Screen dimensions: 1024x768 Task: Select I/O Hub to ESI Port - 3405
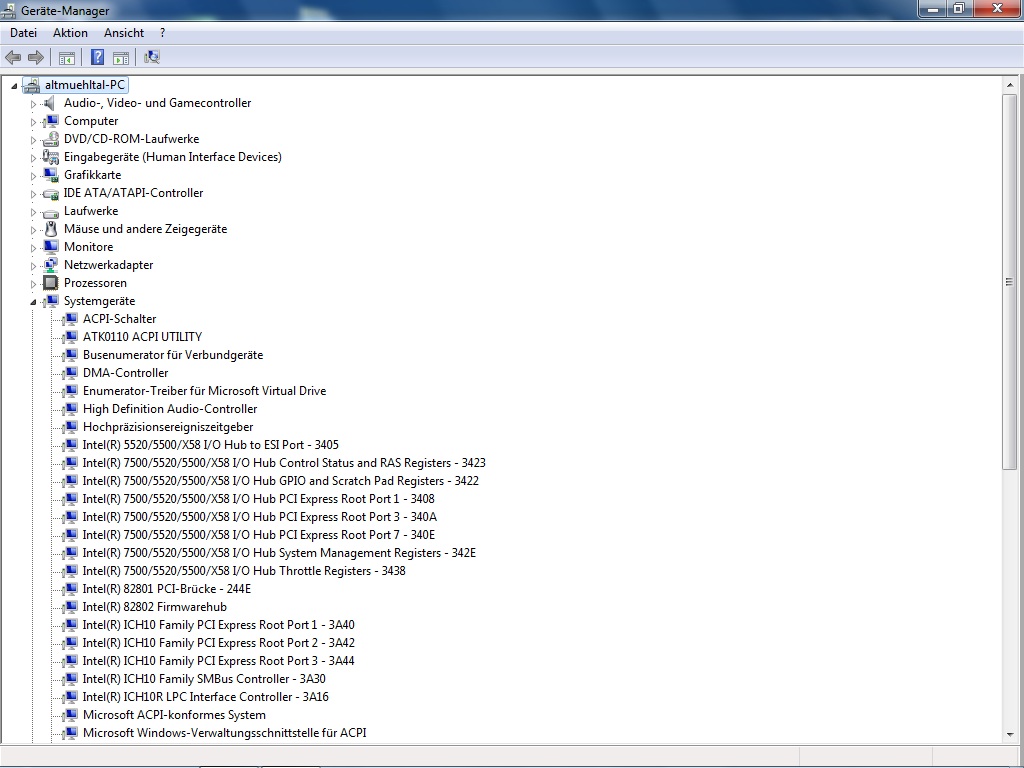(210, 445)
